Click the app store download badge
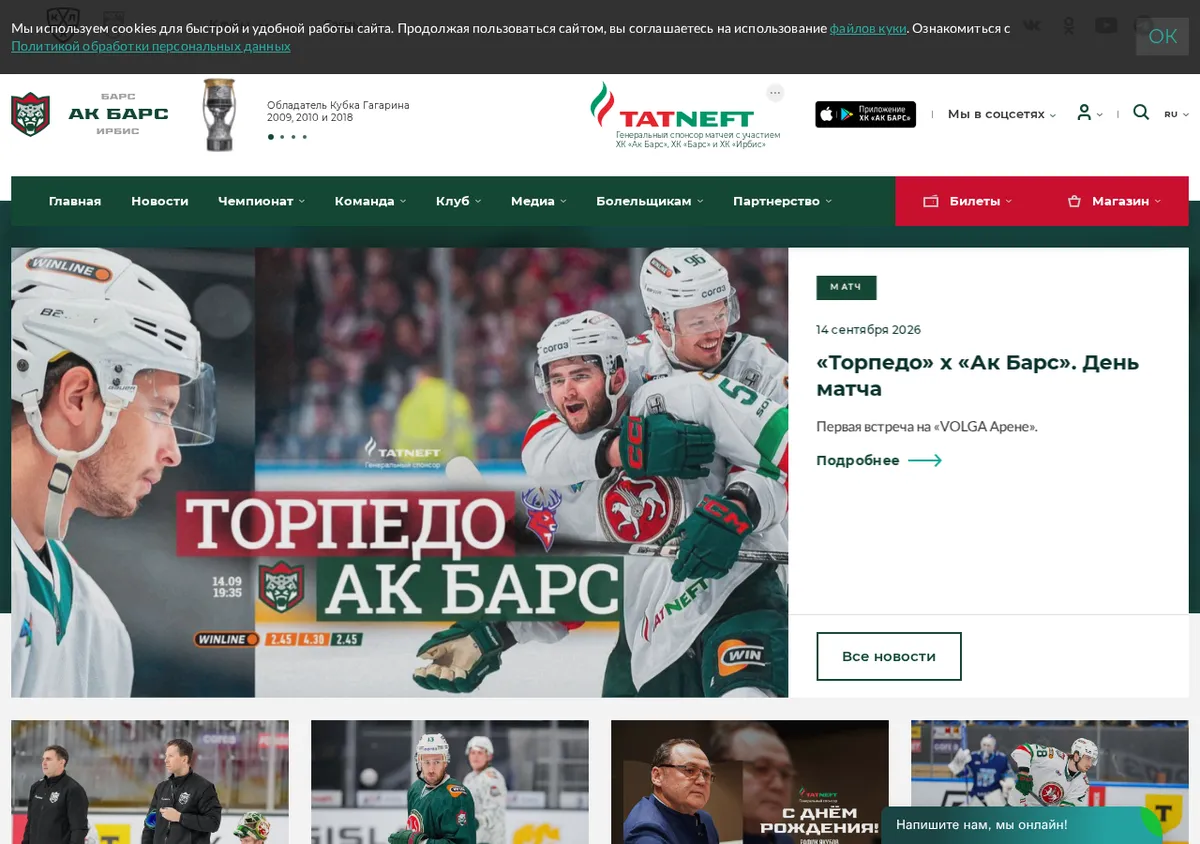1200x844 pixels. tap(865, 114)
